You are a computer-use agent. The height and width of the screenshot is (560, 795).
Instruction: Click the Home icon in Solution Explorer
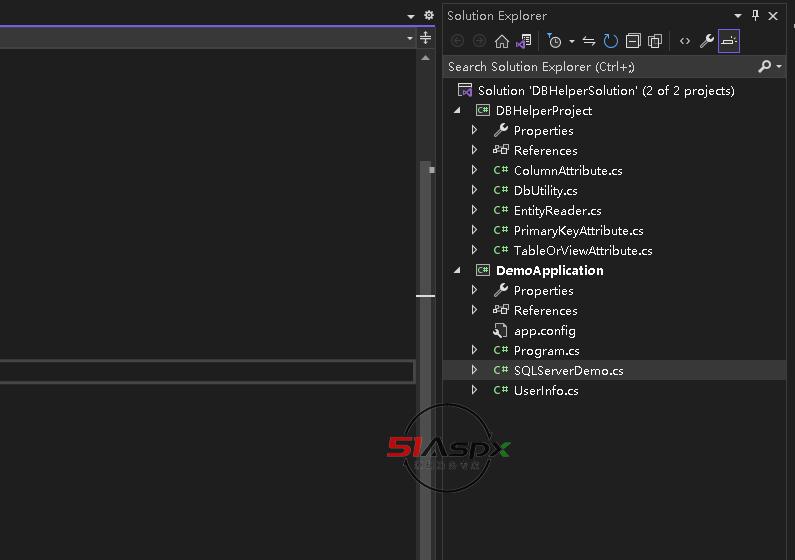(502, 41)
